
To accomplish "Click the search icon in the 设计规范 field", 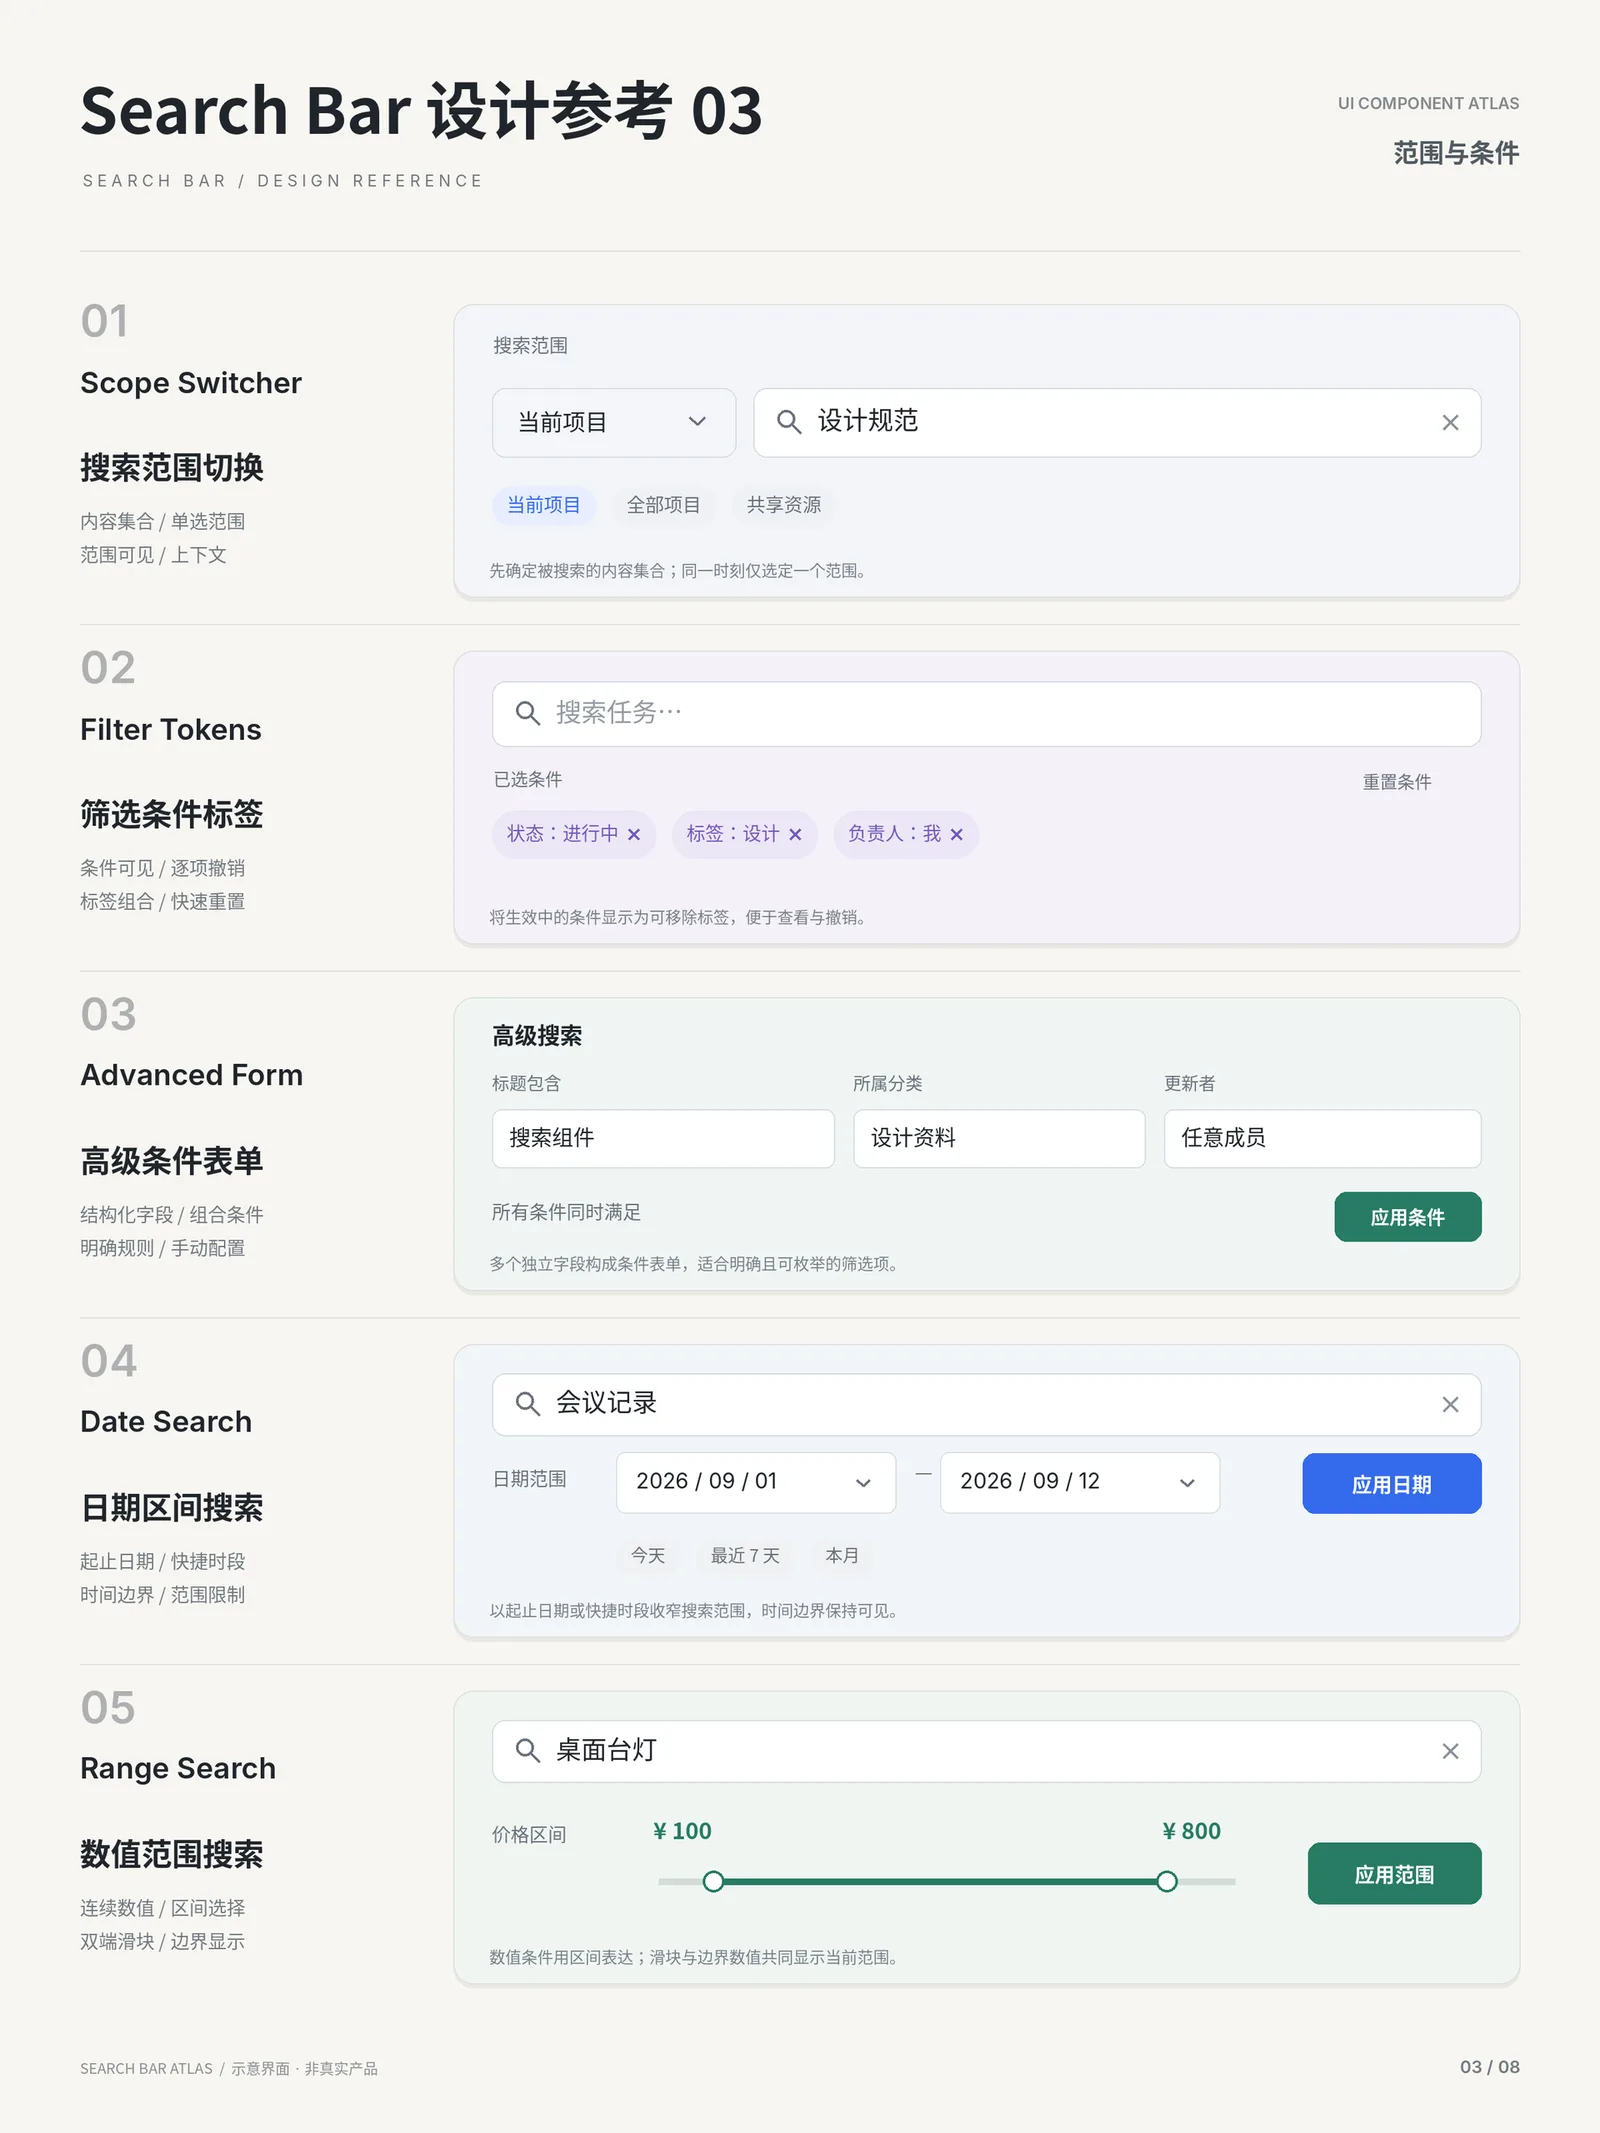I will (x=789, y=422).
